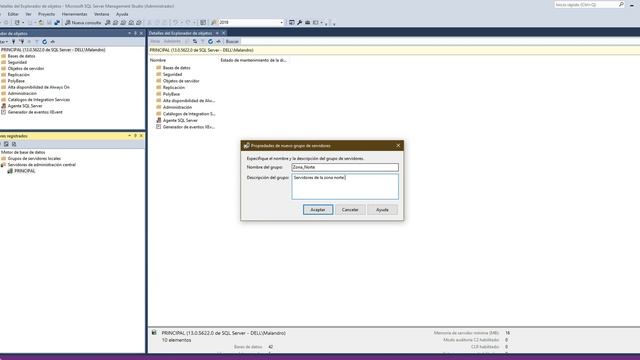Click the Nombre column header
640x360 pixels.
(158, 60)
